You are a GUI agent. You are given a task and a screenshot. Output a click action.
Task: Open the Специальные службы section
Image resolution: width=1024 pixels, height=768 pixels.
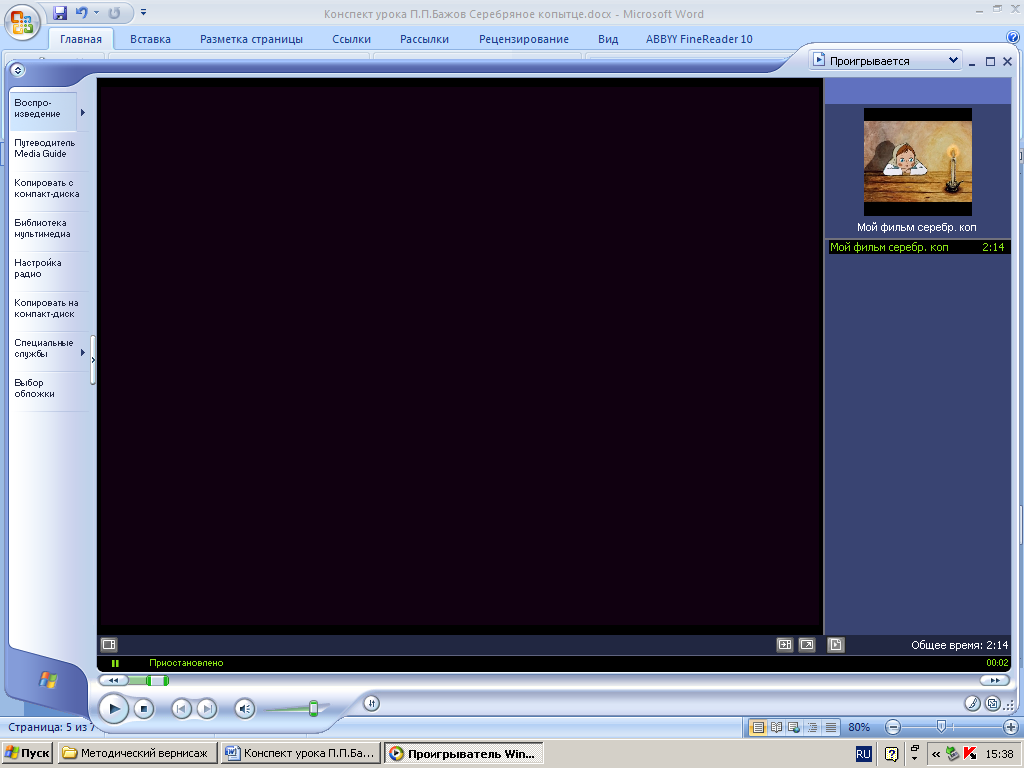click(43, 348)
